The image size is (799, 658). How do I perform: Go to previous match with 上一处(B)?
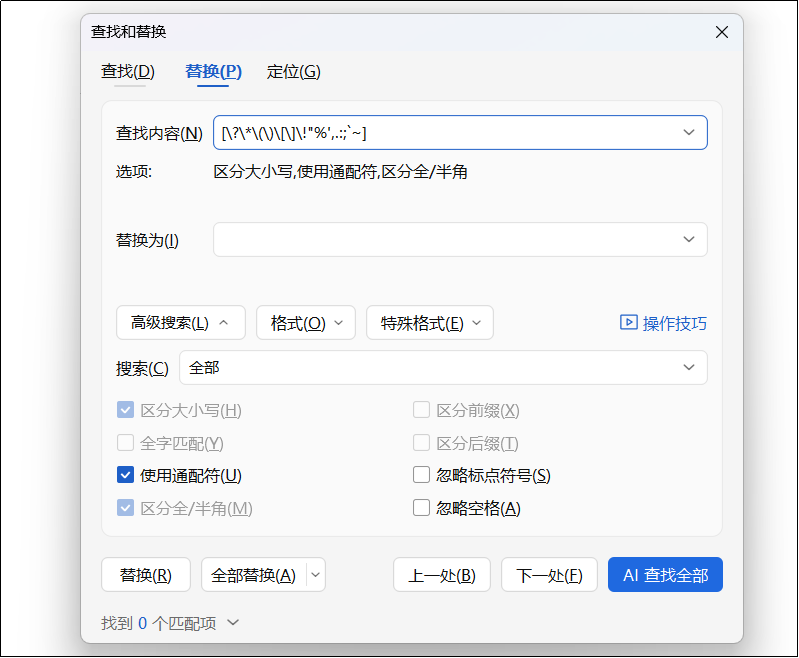click(x=442, y=575)
